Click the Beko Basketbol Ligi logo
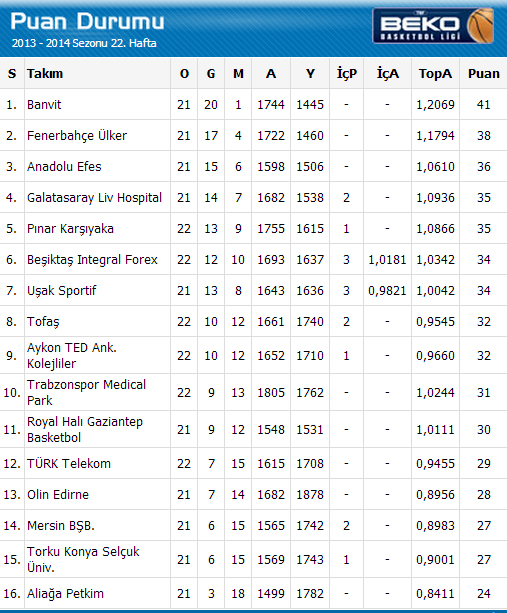The image size is (507, 613). [433, 26]
